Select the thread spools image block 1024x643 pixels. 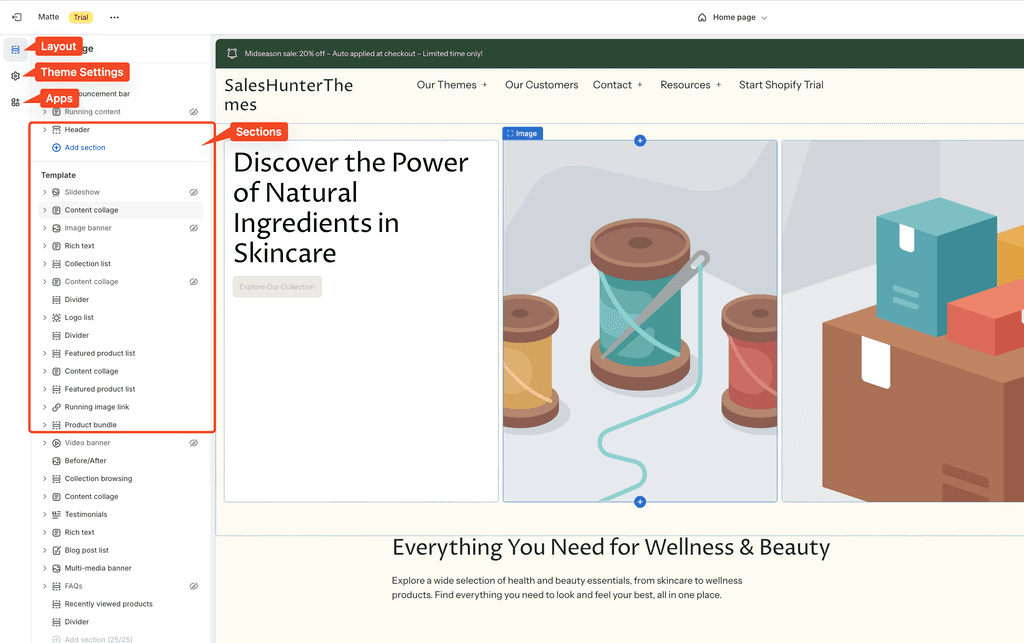(x=640, y=321)
